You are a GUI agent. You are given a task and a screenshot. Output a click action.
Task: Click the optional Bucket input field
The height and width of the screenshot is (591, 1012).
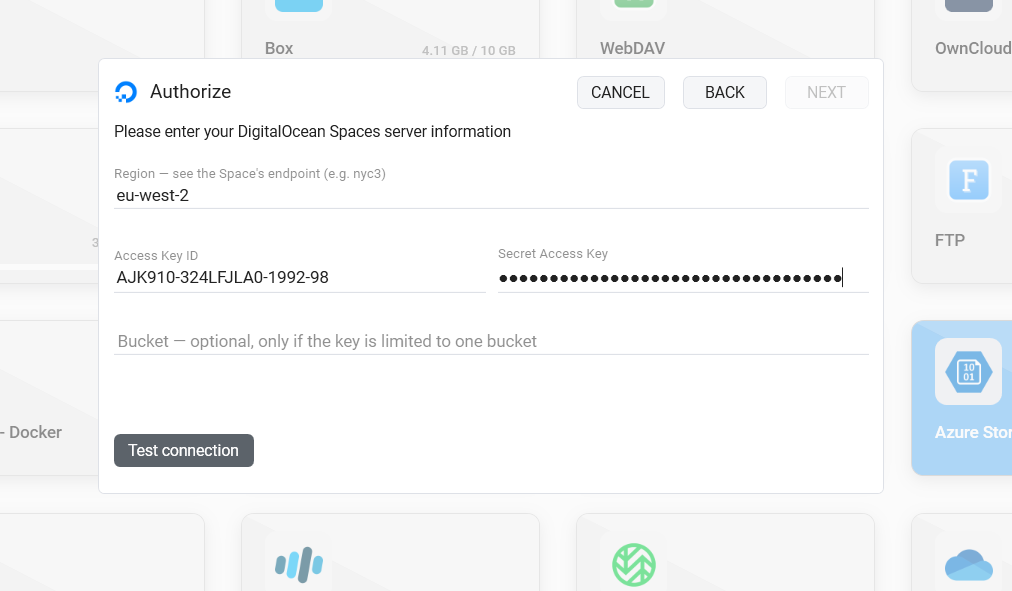(x=491, y=341)
